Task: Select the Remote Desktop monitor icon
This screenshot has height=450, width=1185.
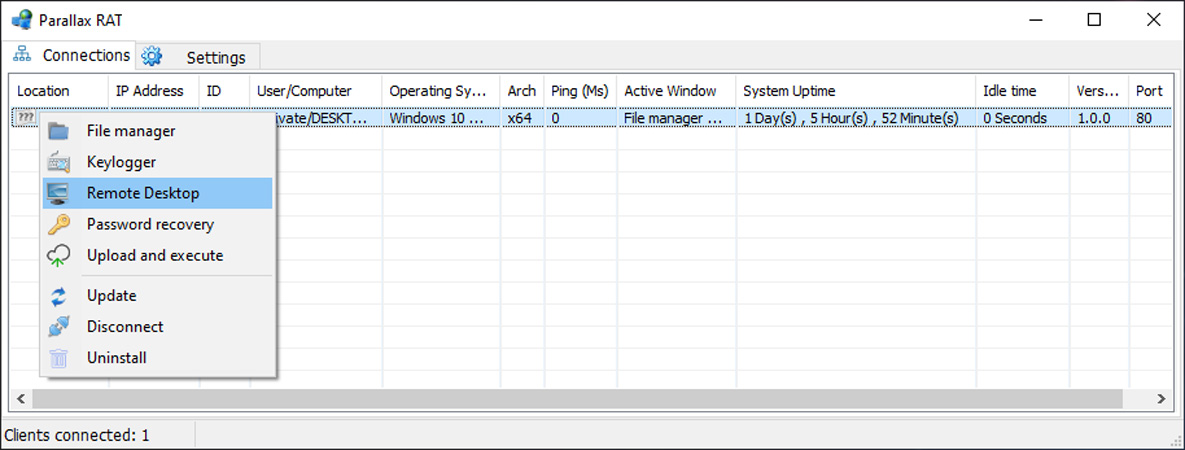Action: pos(58,194)
